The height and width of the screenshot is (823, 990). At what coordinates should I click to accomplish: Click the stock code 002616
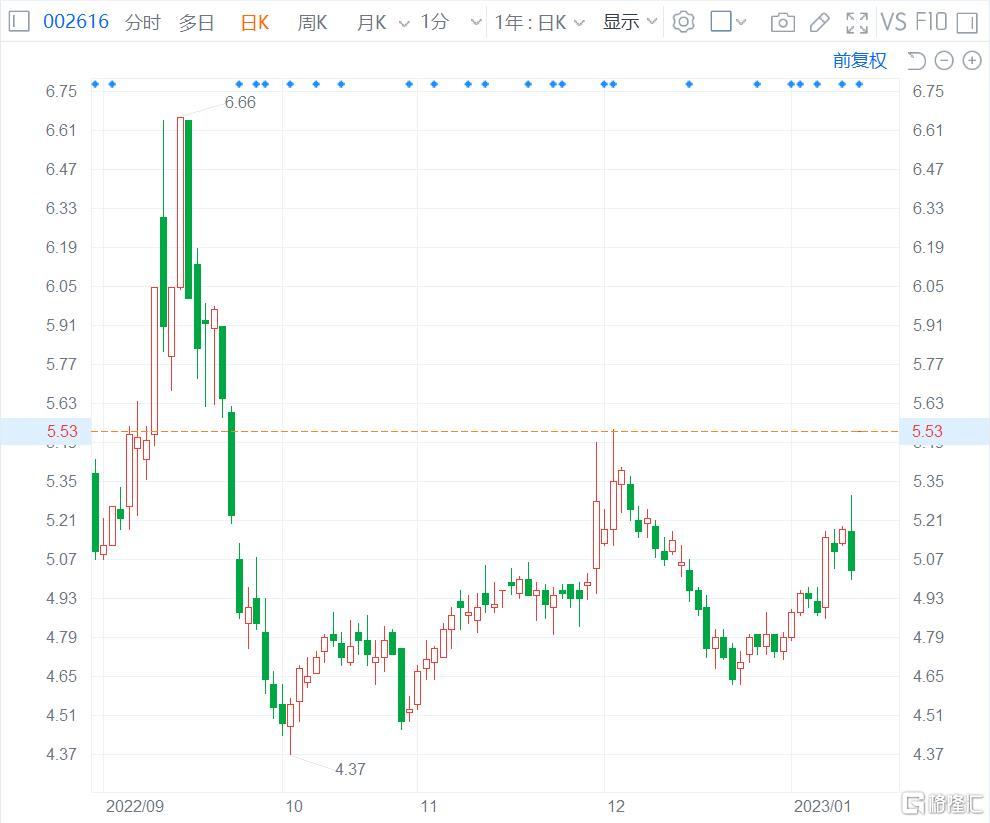pyautogui.click(x=76, y=22)
